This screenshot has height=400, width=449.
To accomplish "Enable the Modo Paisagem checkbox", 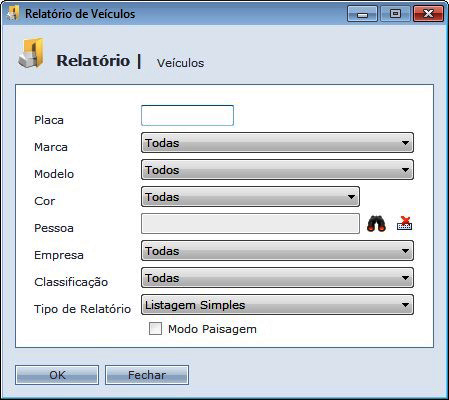I will tap(155, 329).
